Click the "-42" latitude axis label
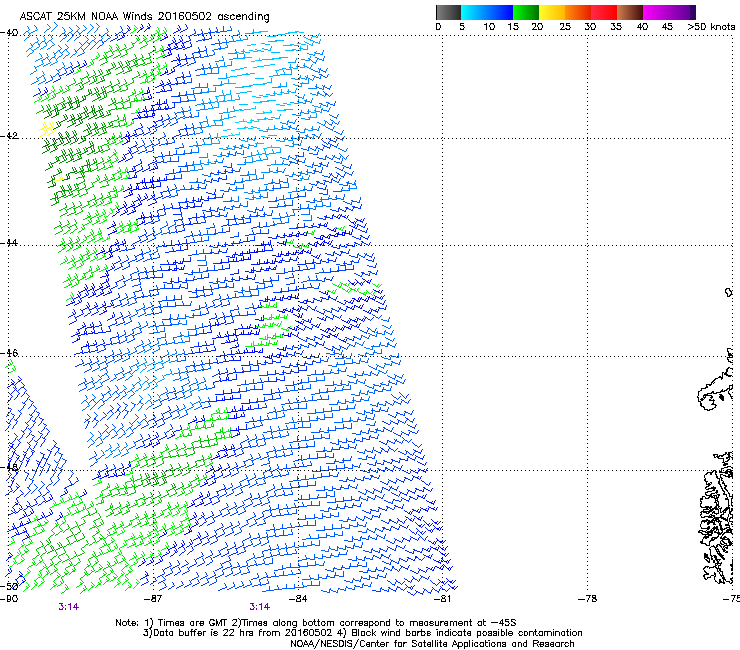 tap(9, 136)
